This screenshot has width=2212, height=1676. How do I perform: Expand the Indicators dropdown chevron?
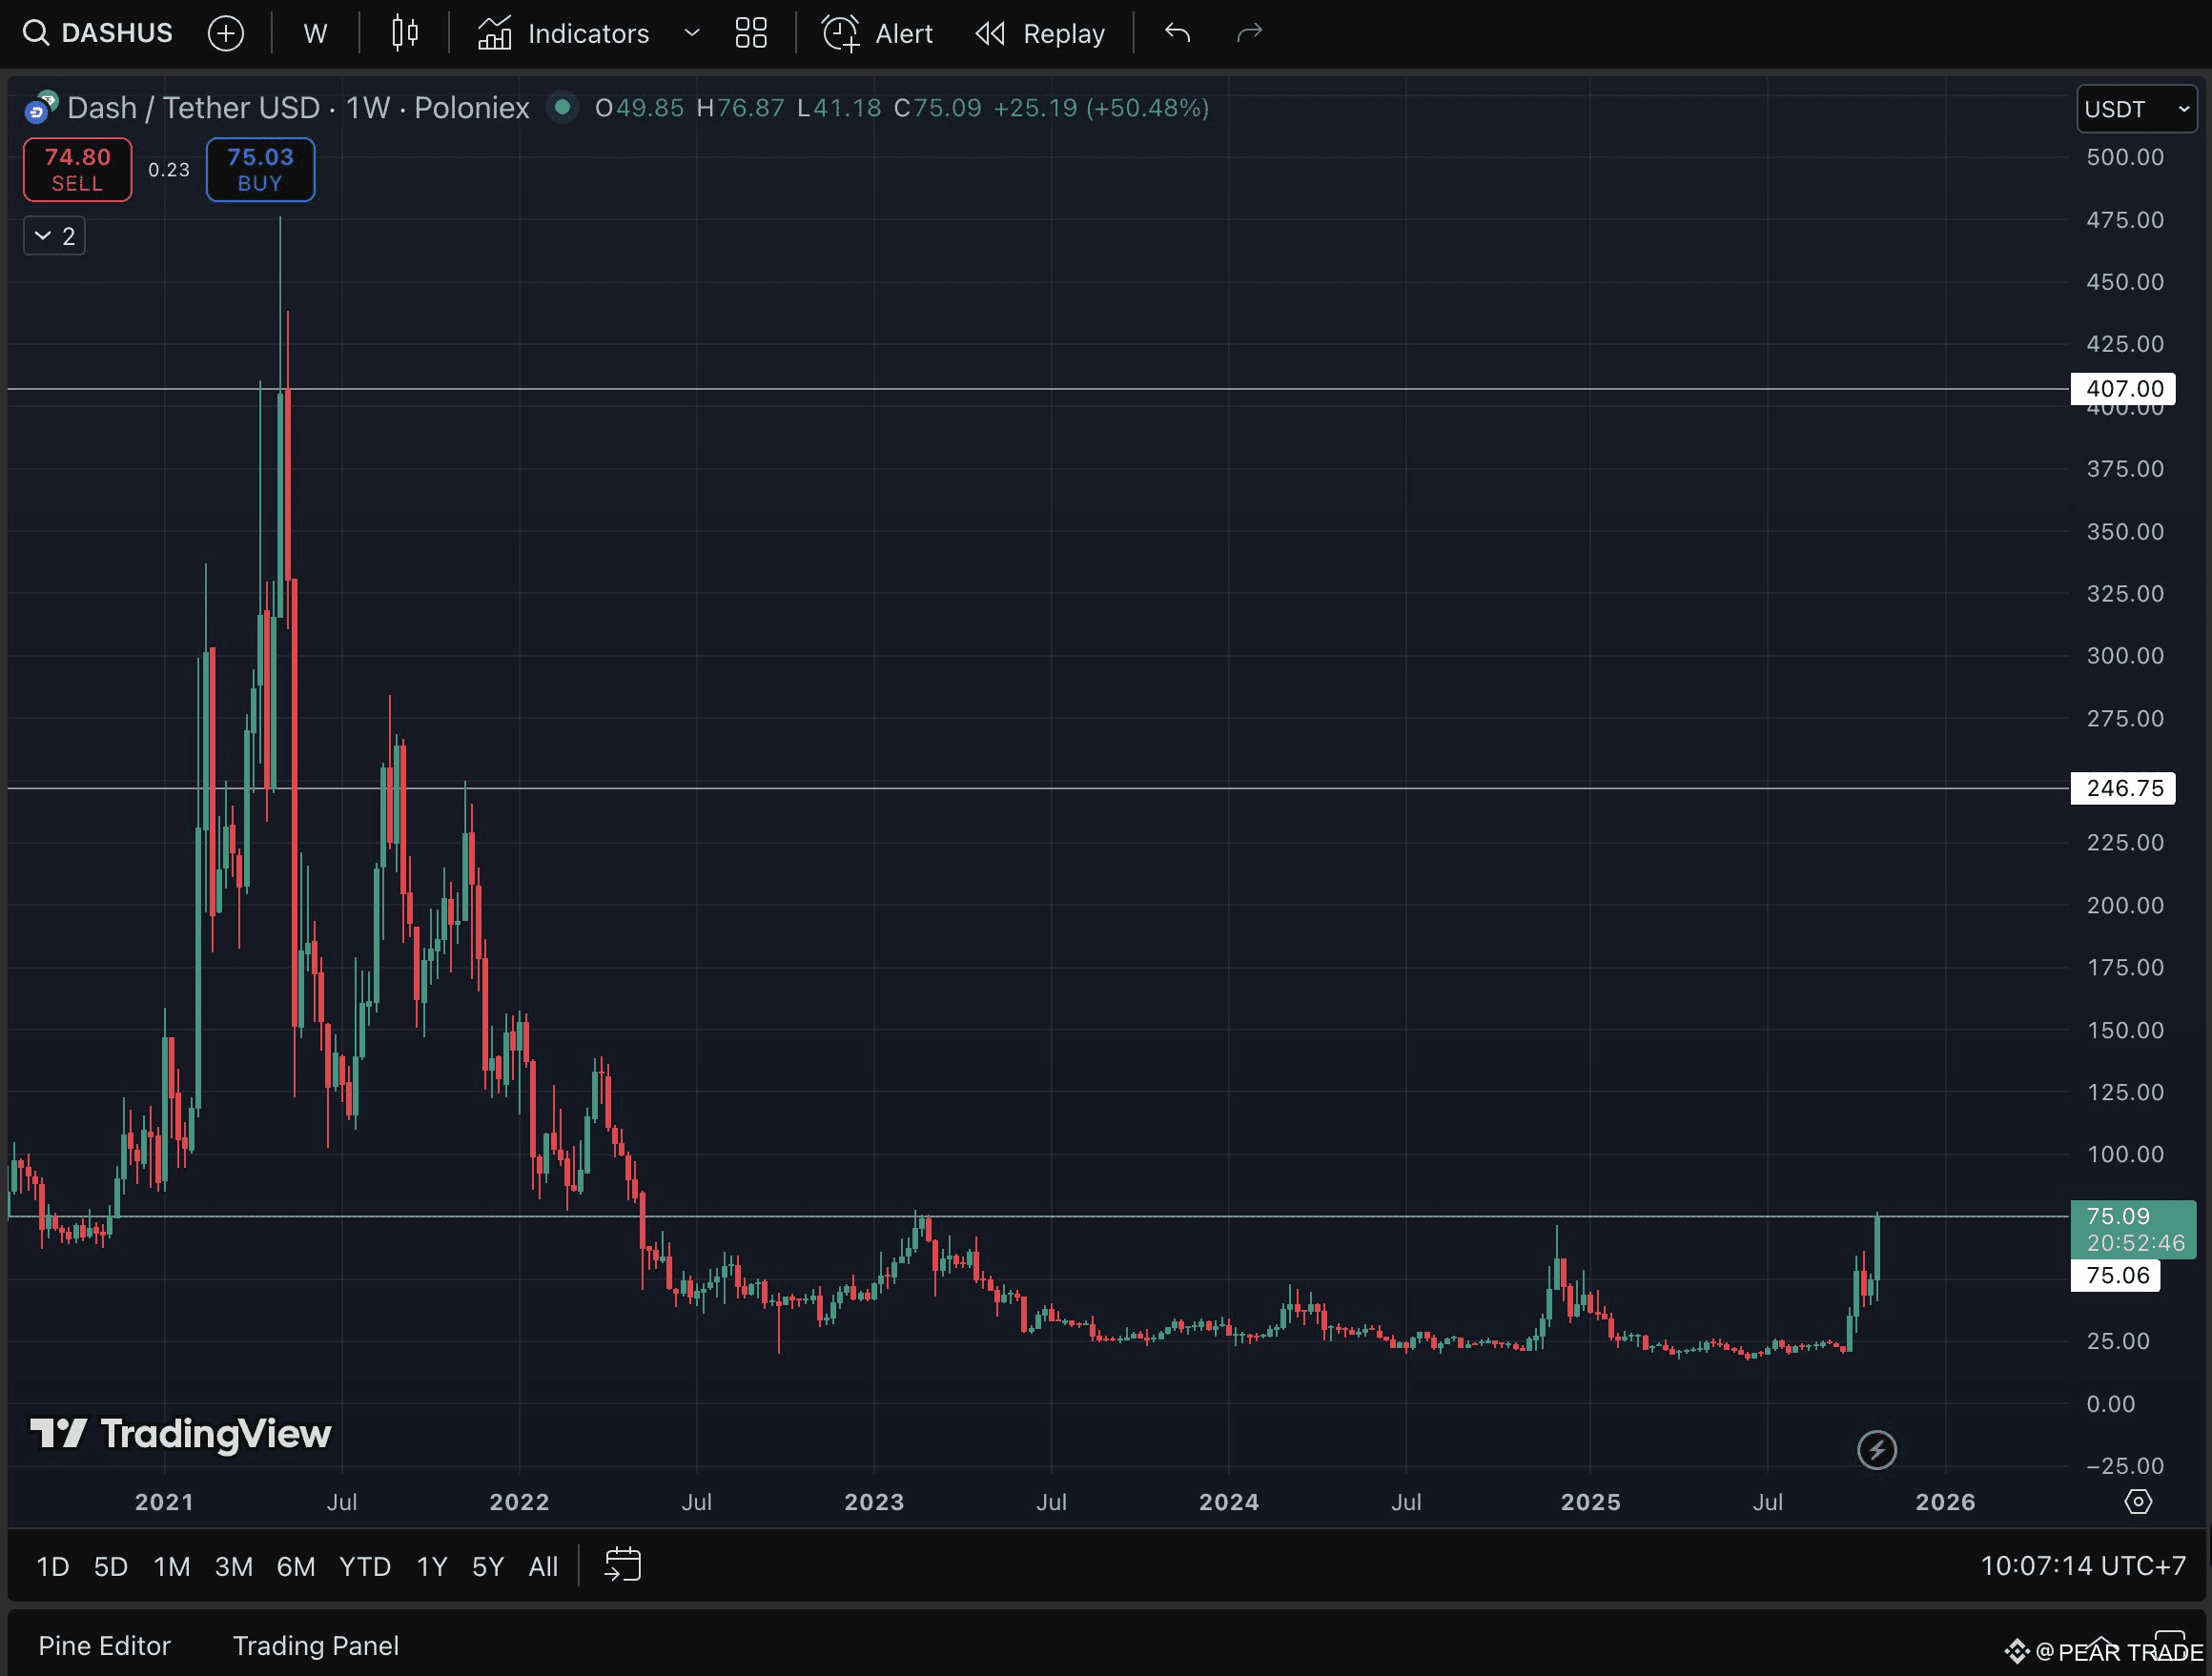pos(690,33)
